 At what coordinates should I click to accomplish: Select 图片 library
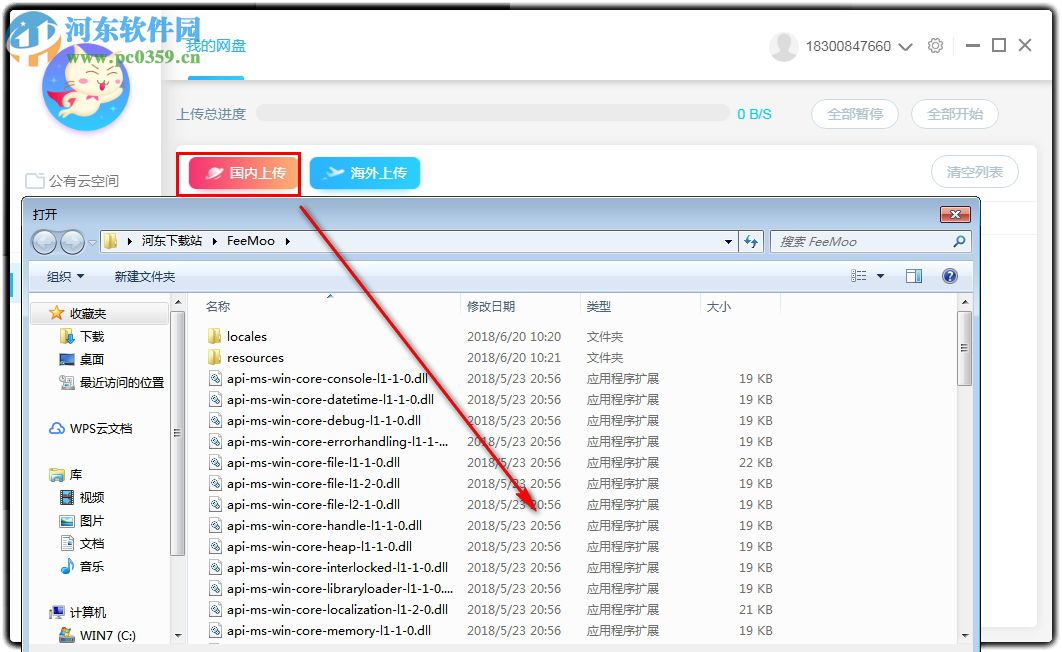[x=82, y=521]
